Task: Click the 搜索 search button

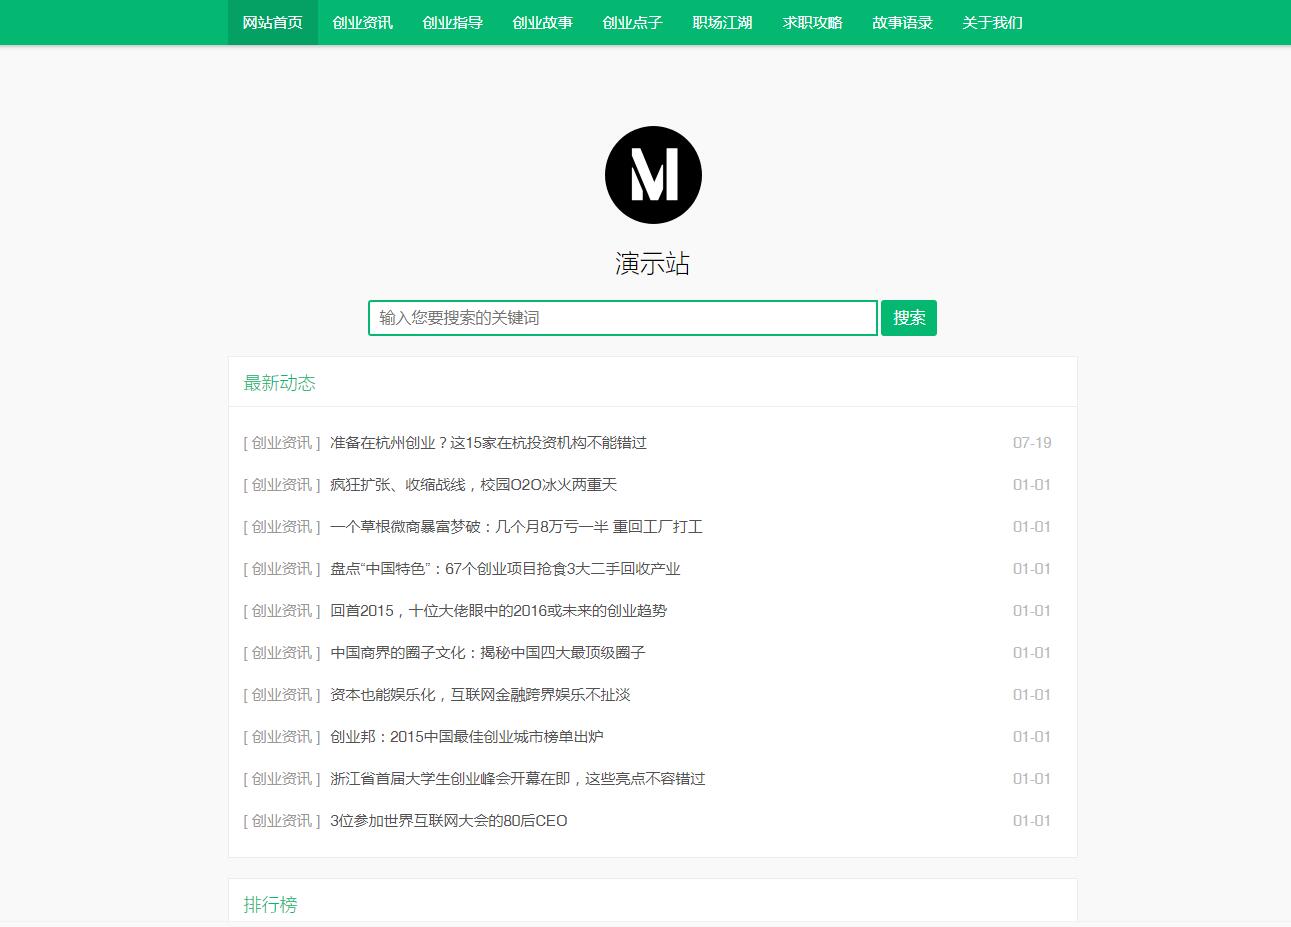Action: pyautogui.click(x=908, y=317)
